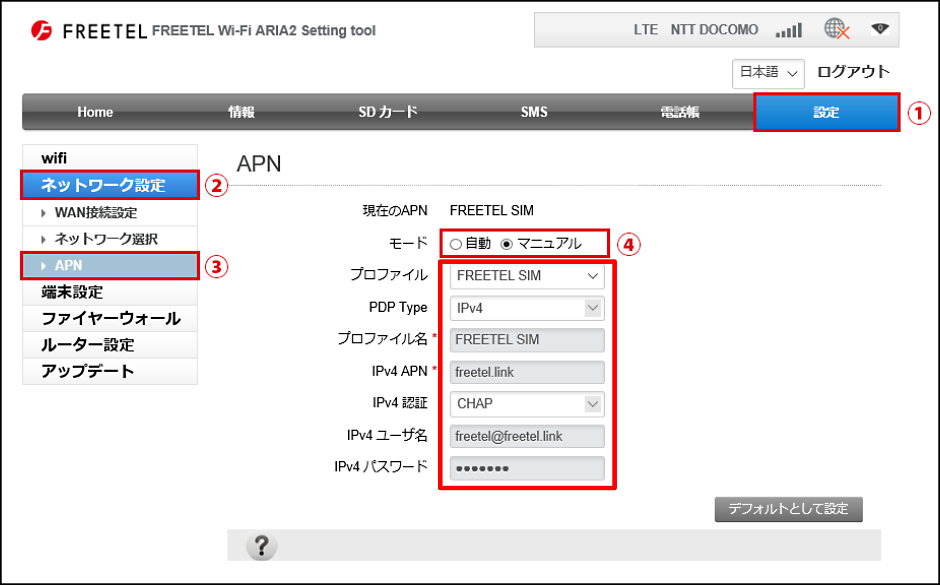Expand the WAN接続設定 submenu item
Screen dimensions: 940x586
(x=110, y=213)
